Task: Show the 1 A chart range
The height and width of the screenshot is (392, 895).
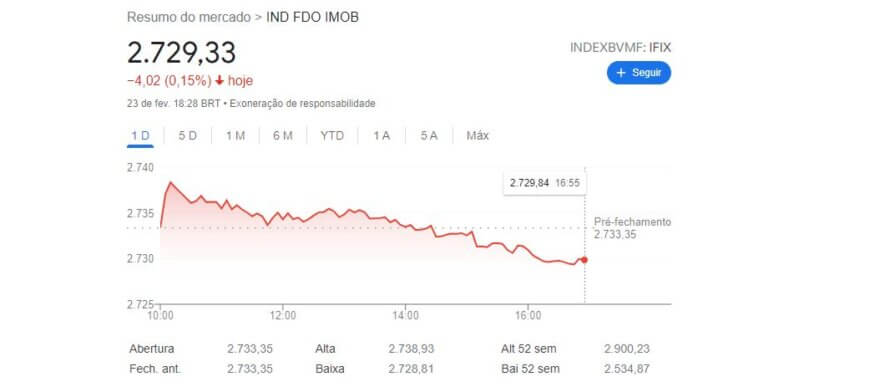Action: tap(381, 136)
